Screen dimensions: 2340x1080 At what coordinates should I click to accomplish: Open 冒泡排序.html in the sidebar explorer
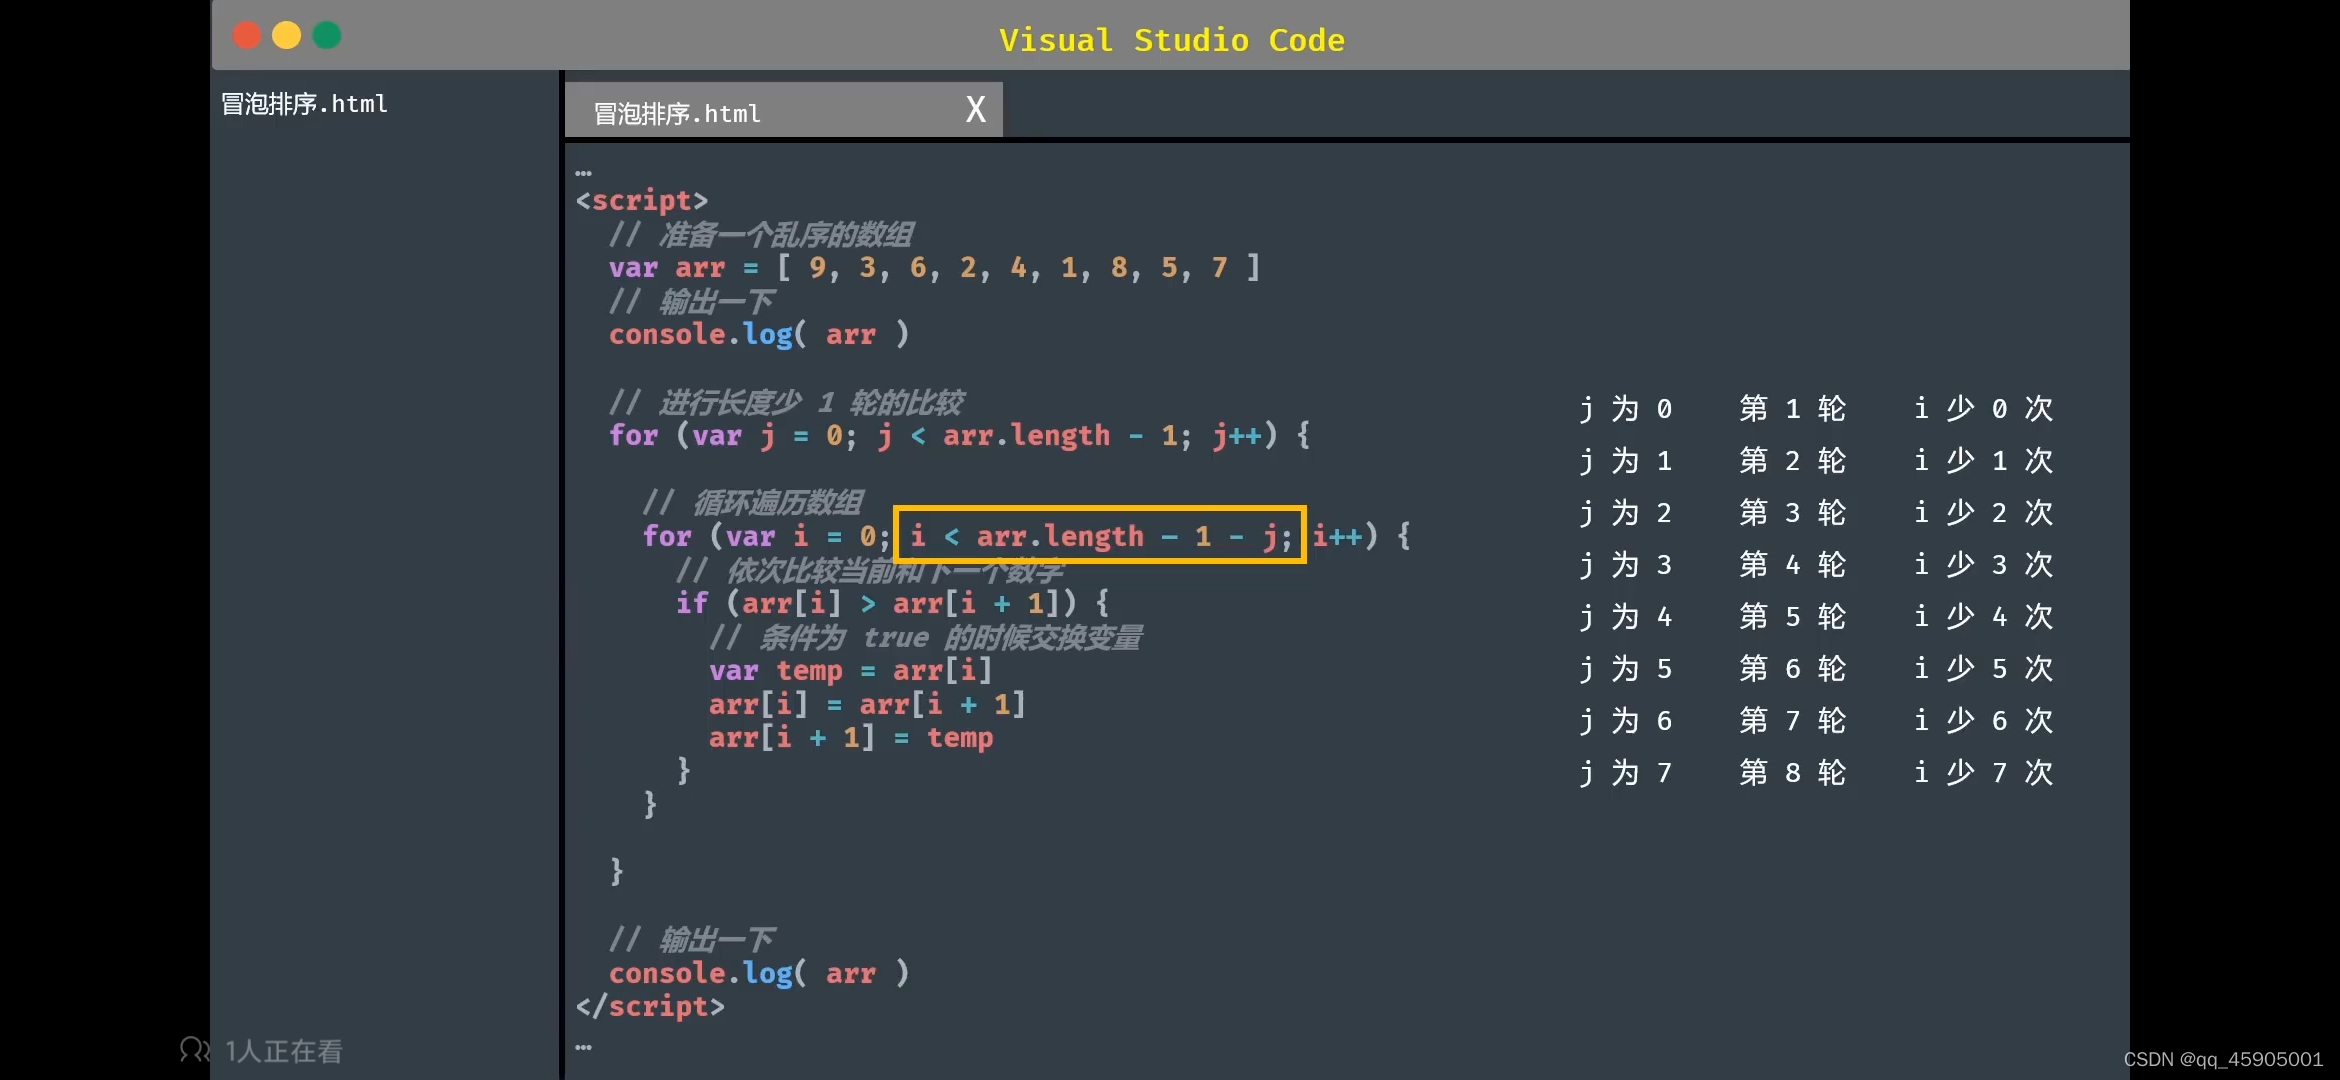[x=304, y=104]
